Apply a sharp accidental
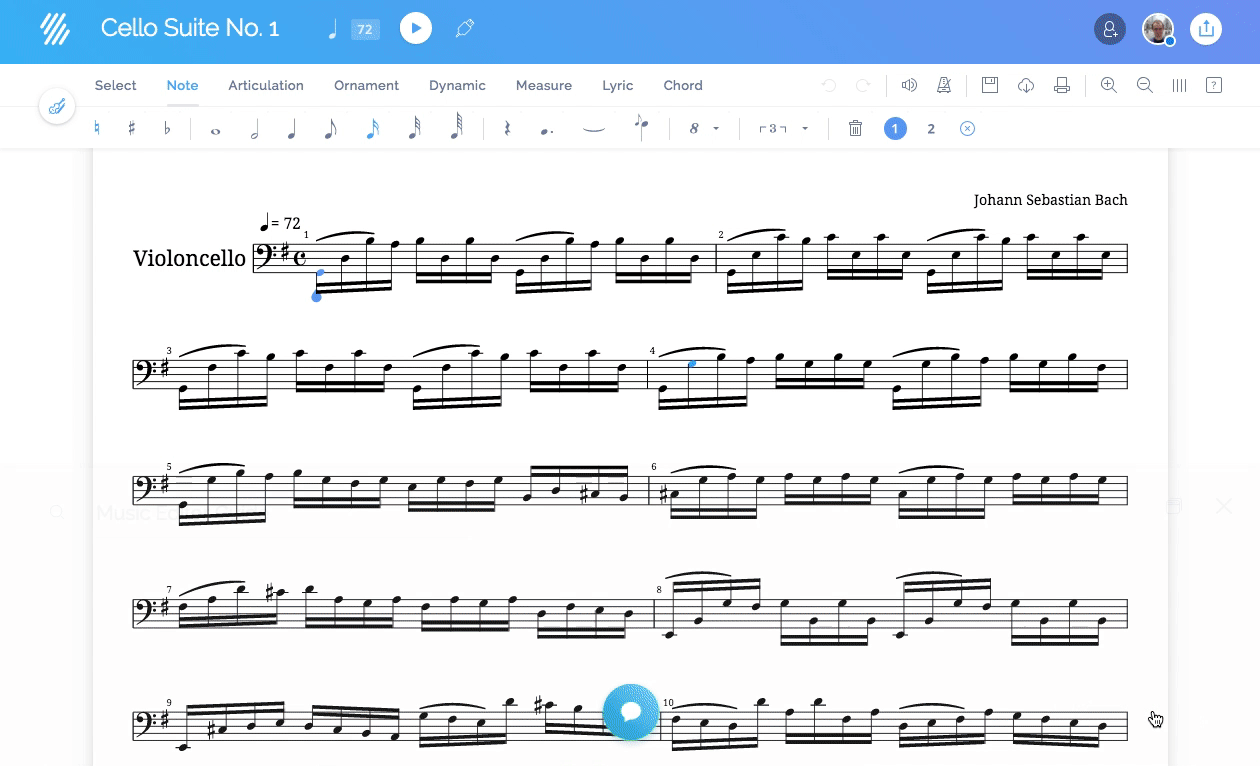Image resolution: width=1260 pixels, height=766 pixels. (131, 129)
